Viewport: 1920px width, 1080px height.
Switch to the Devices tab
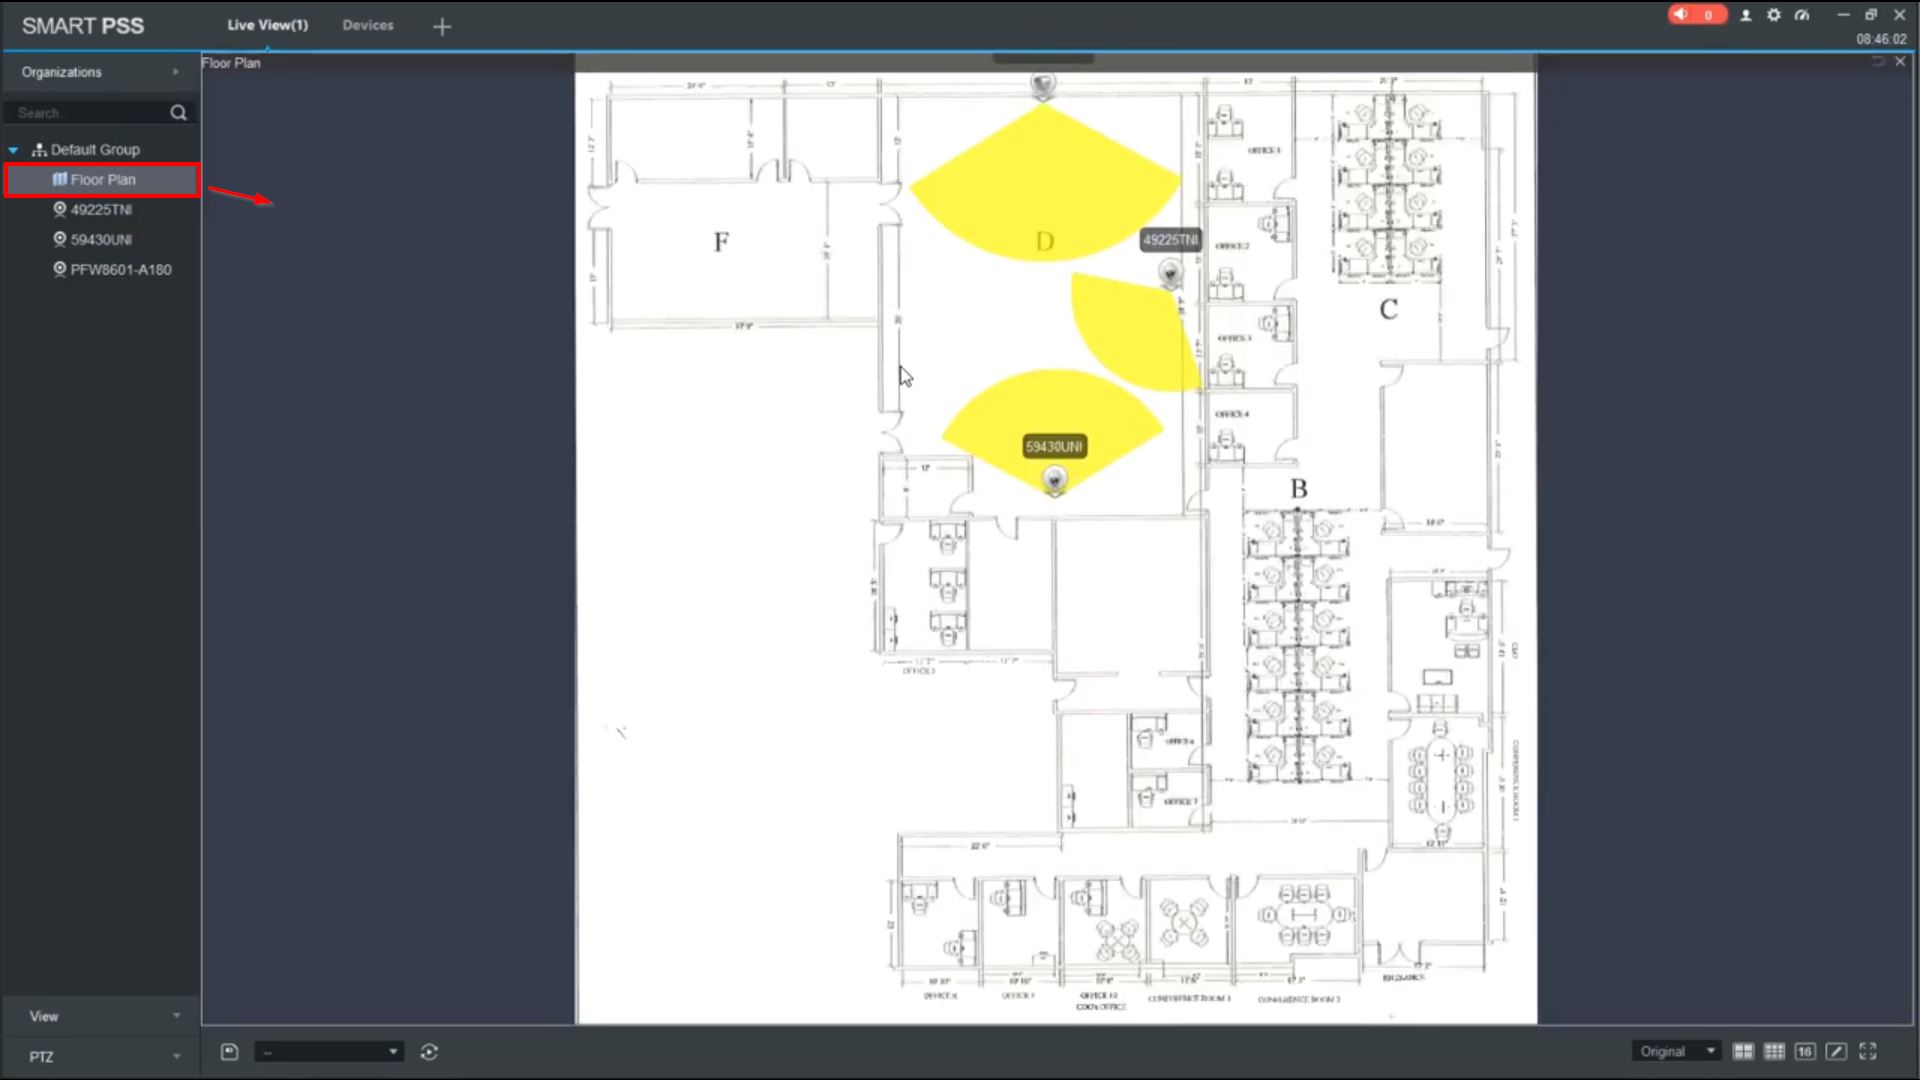click(x=368, y=25)
